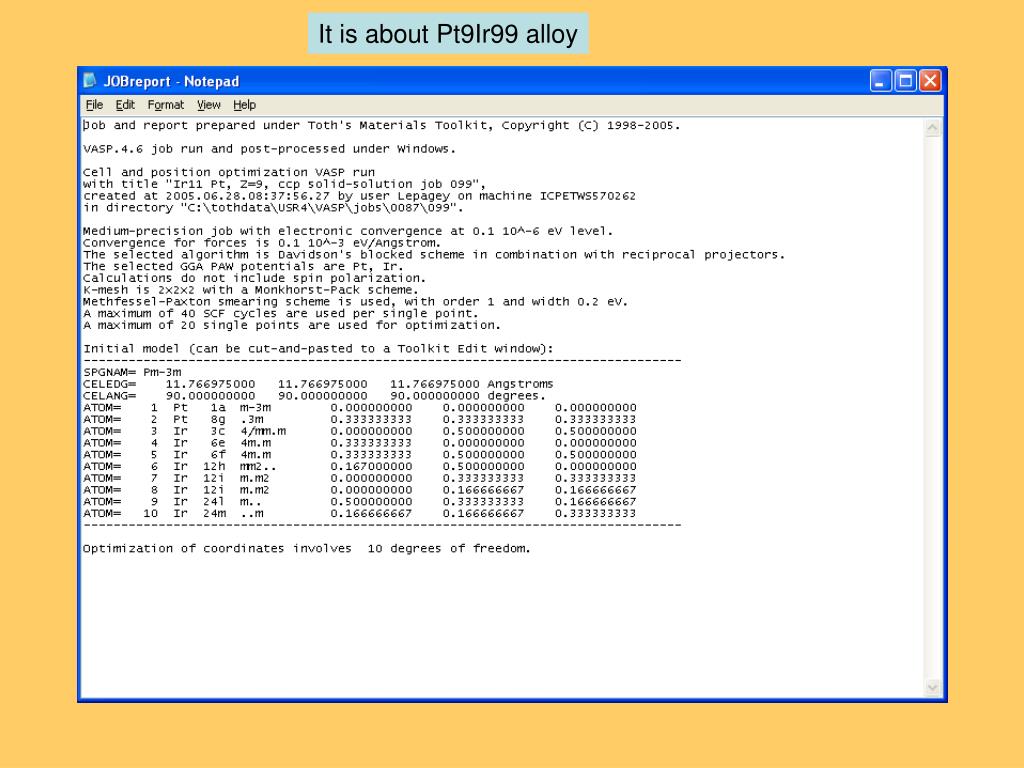
Task: Click 'Cell and position optimization VASP run'
Action: pos(229,172)
